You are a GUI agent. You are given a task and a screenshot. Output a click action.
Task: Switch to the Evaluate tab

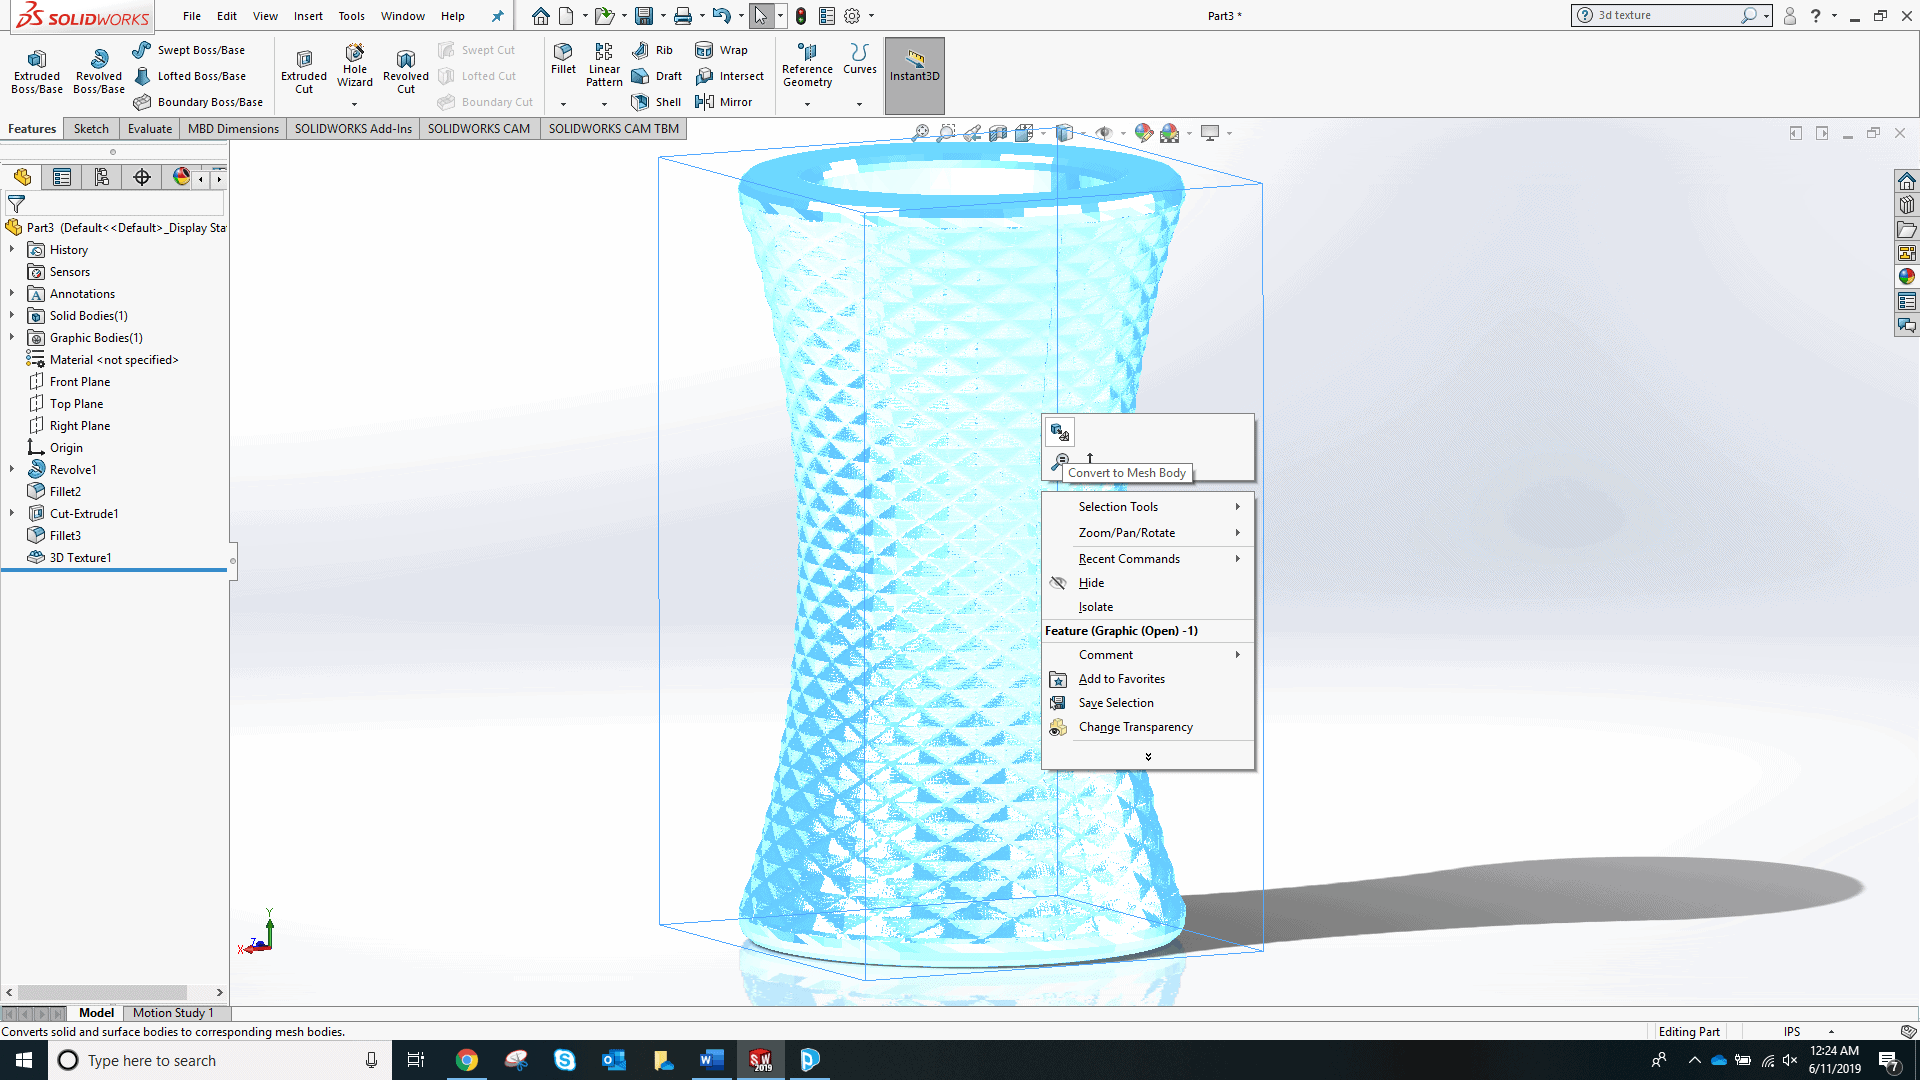[149, 129]
